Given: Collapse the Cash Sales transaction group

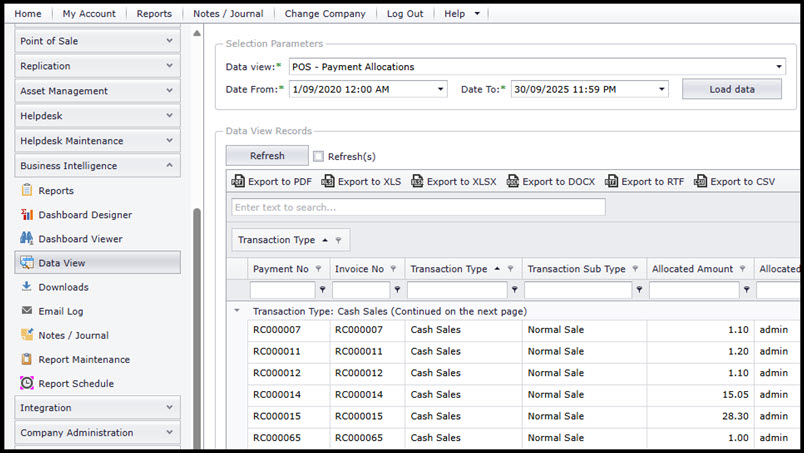Looking at the screenshot, I should 237,311.
